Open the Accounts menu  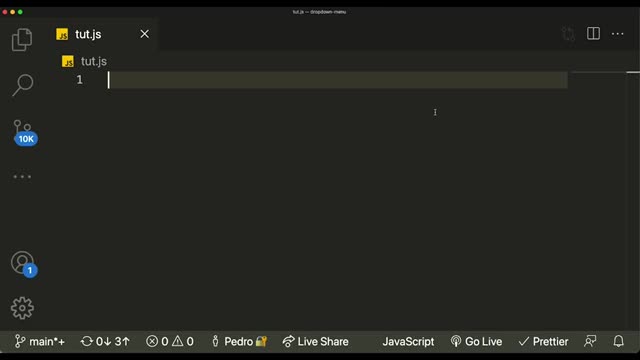tap(23, 264)
